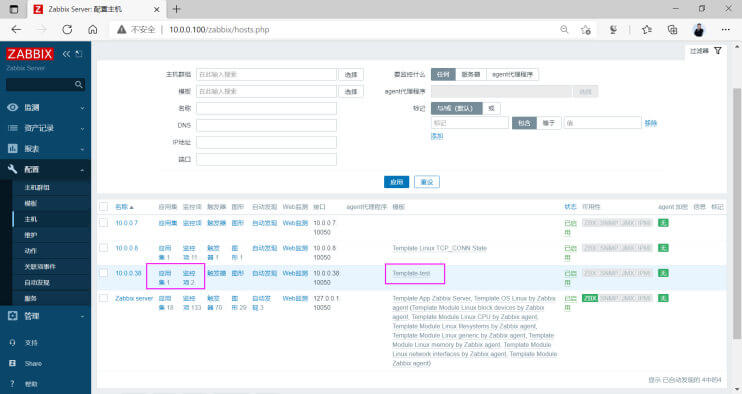The image size is (742, 394).
Task: Click 选择 button beside the 主机群组 field
Action: click(x=351, y=74)
